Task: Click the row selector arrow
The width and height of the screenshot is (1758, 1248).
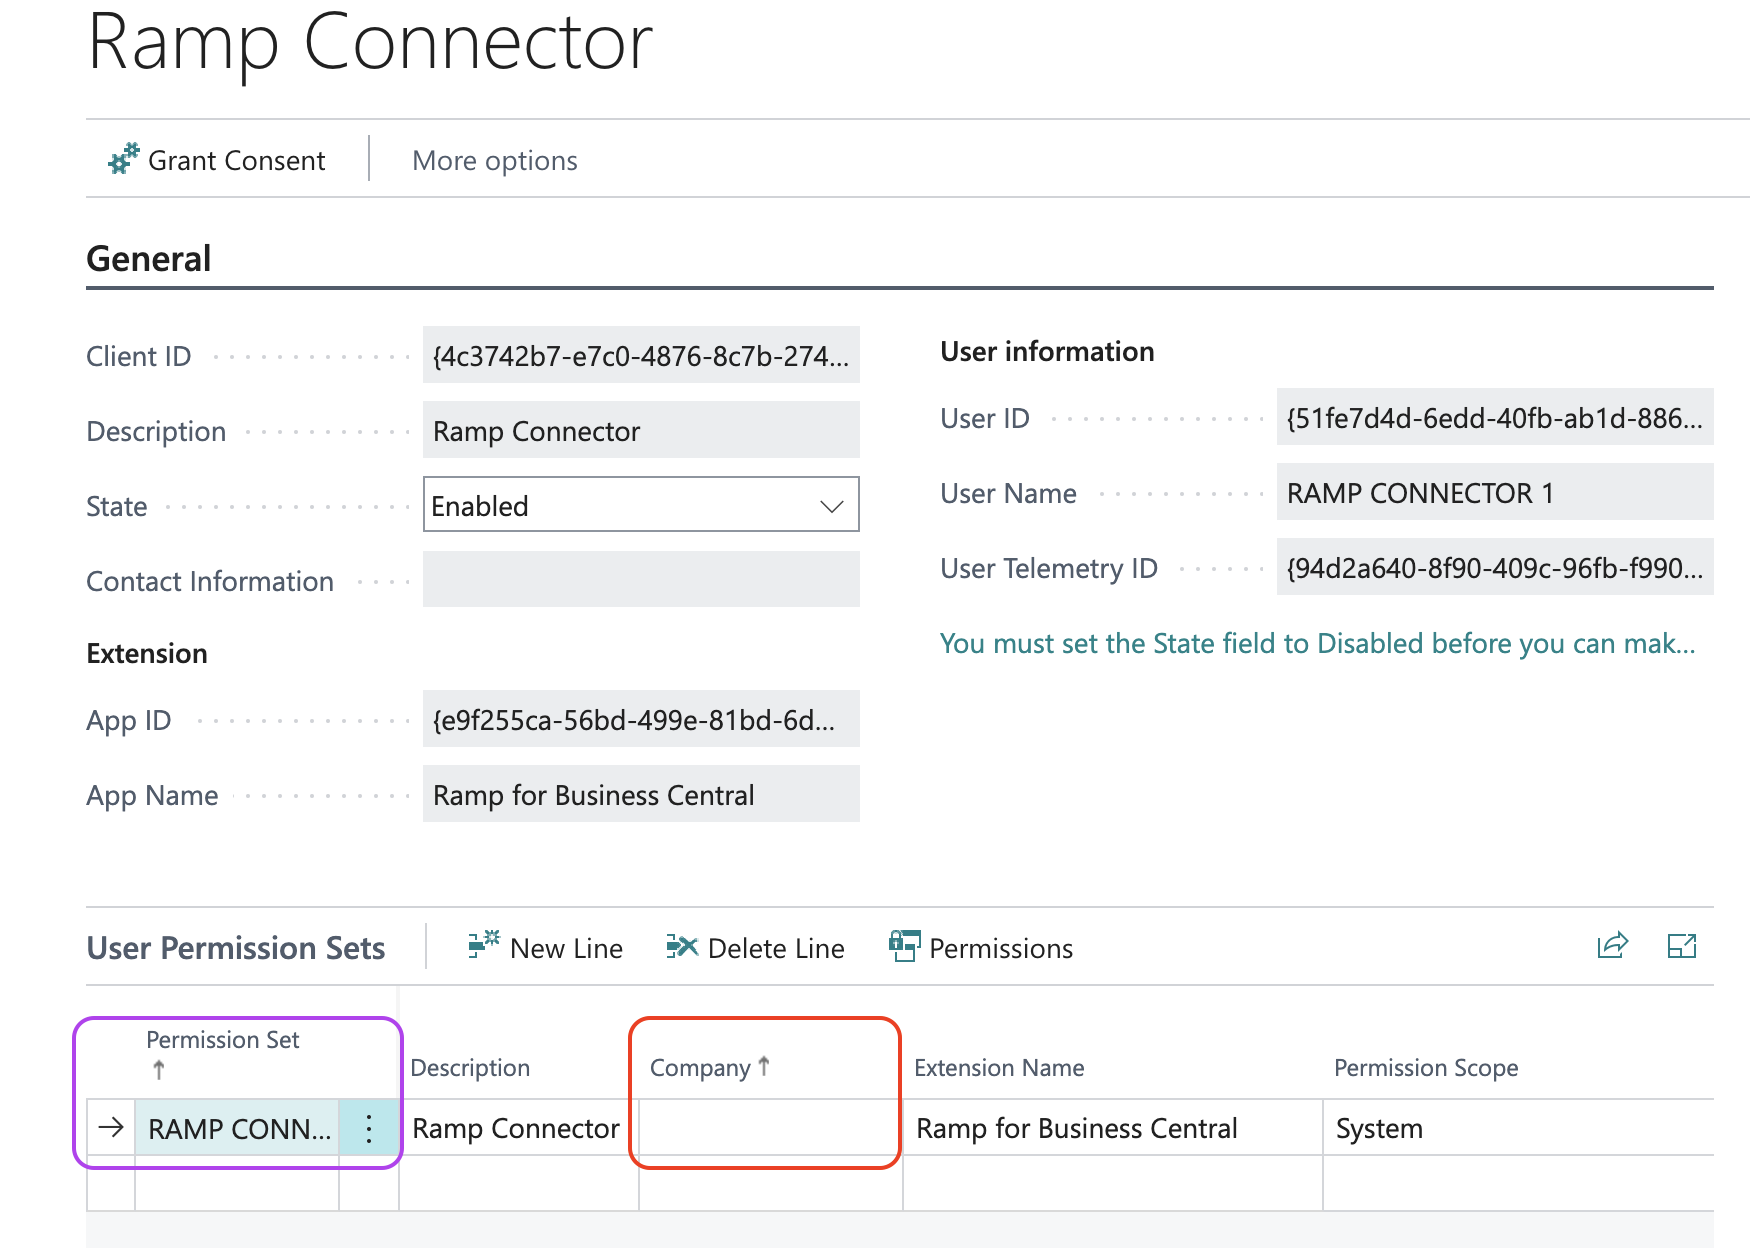Action: point(111,1127)
